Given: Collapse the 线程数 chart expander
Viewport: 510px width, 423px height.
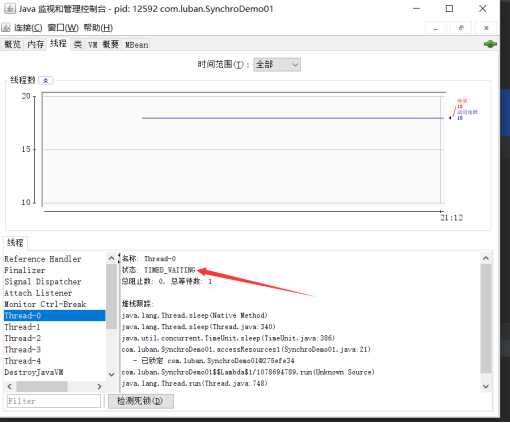Looking at the screenshot, I should click(x=46, y=80).
